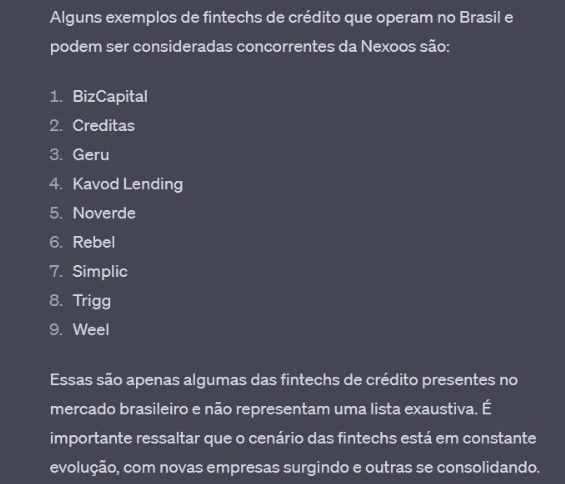Click the Noverde list item
565x484 pixels.
click(x=104, y=213)
